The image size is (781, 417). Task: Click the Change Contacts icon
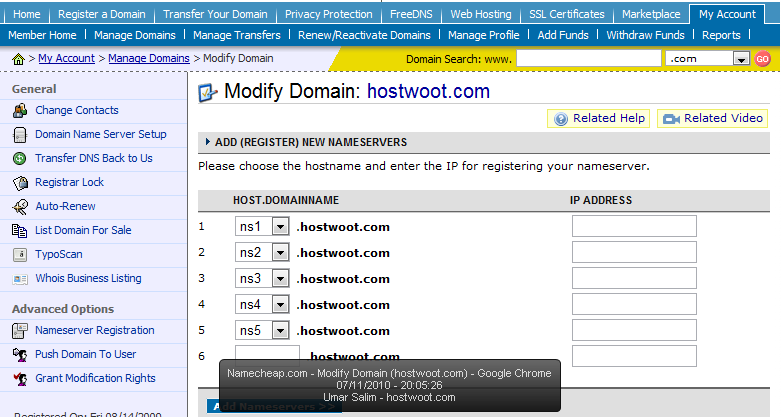(20, 111)
